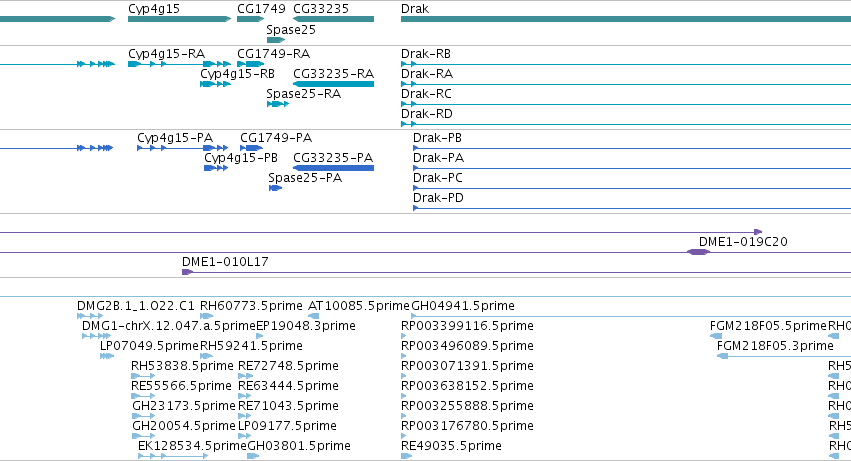Select the FGM218F05.5prime EST label
This screenshot has height=461, width=851.
[x=768, y=326]
